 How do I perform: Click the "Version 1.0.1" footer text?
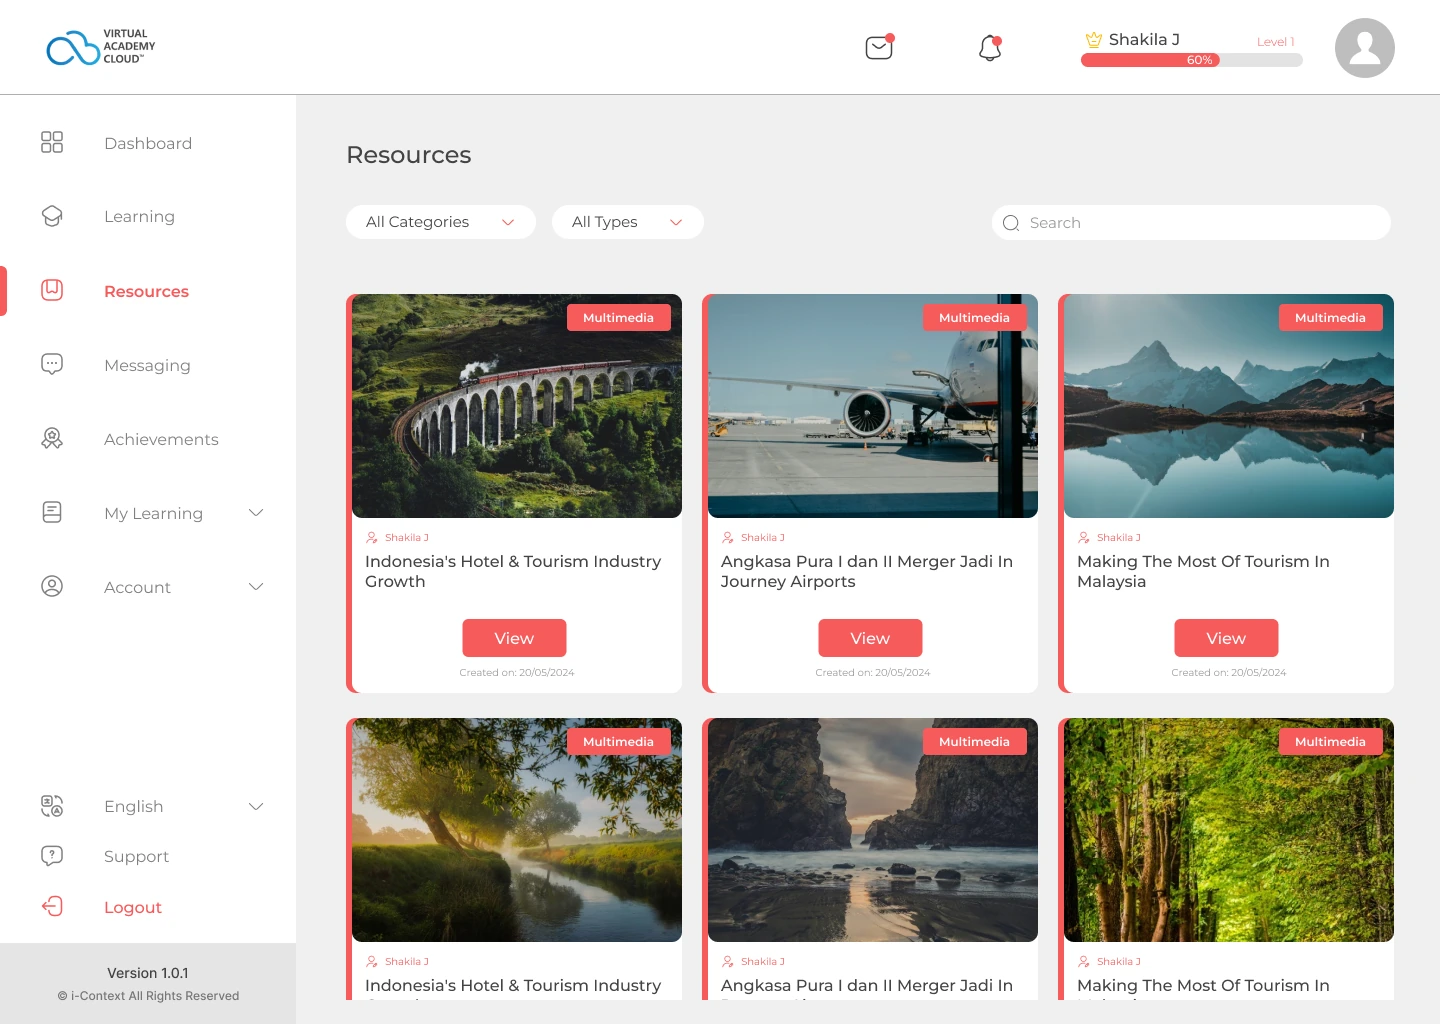(x=148, y=973)
